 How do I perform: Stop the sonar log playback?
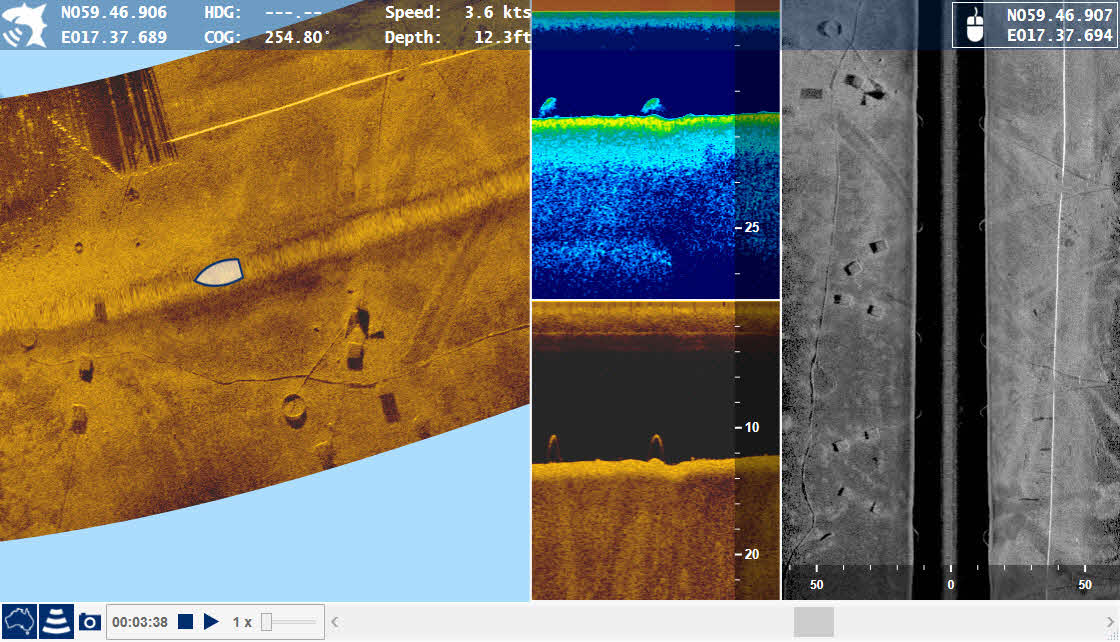[185, 622]
